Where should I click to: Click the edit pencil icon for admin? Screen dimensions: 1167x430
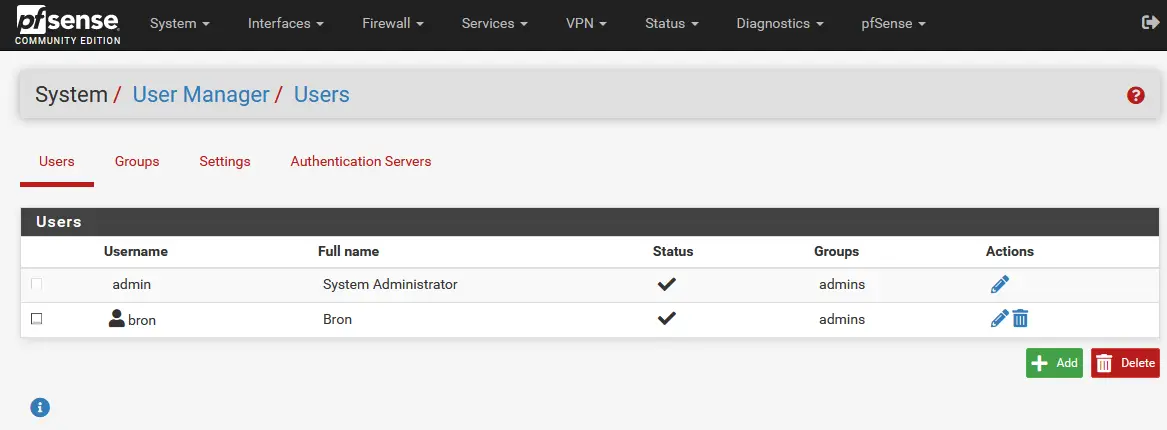(x=999, y=285)
